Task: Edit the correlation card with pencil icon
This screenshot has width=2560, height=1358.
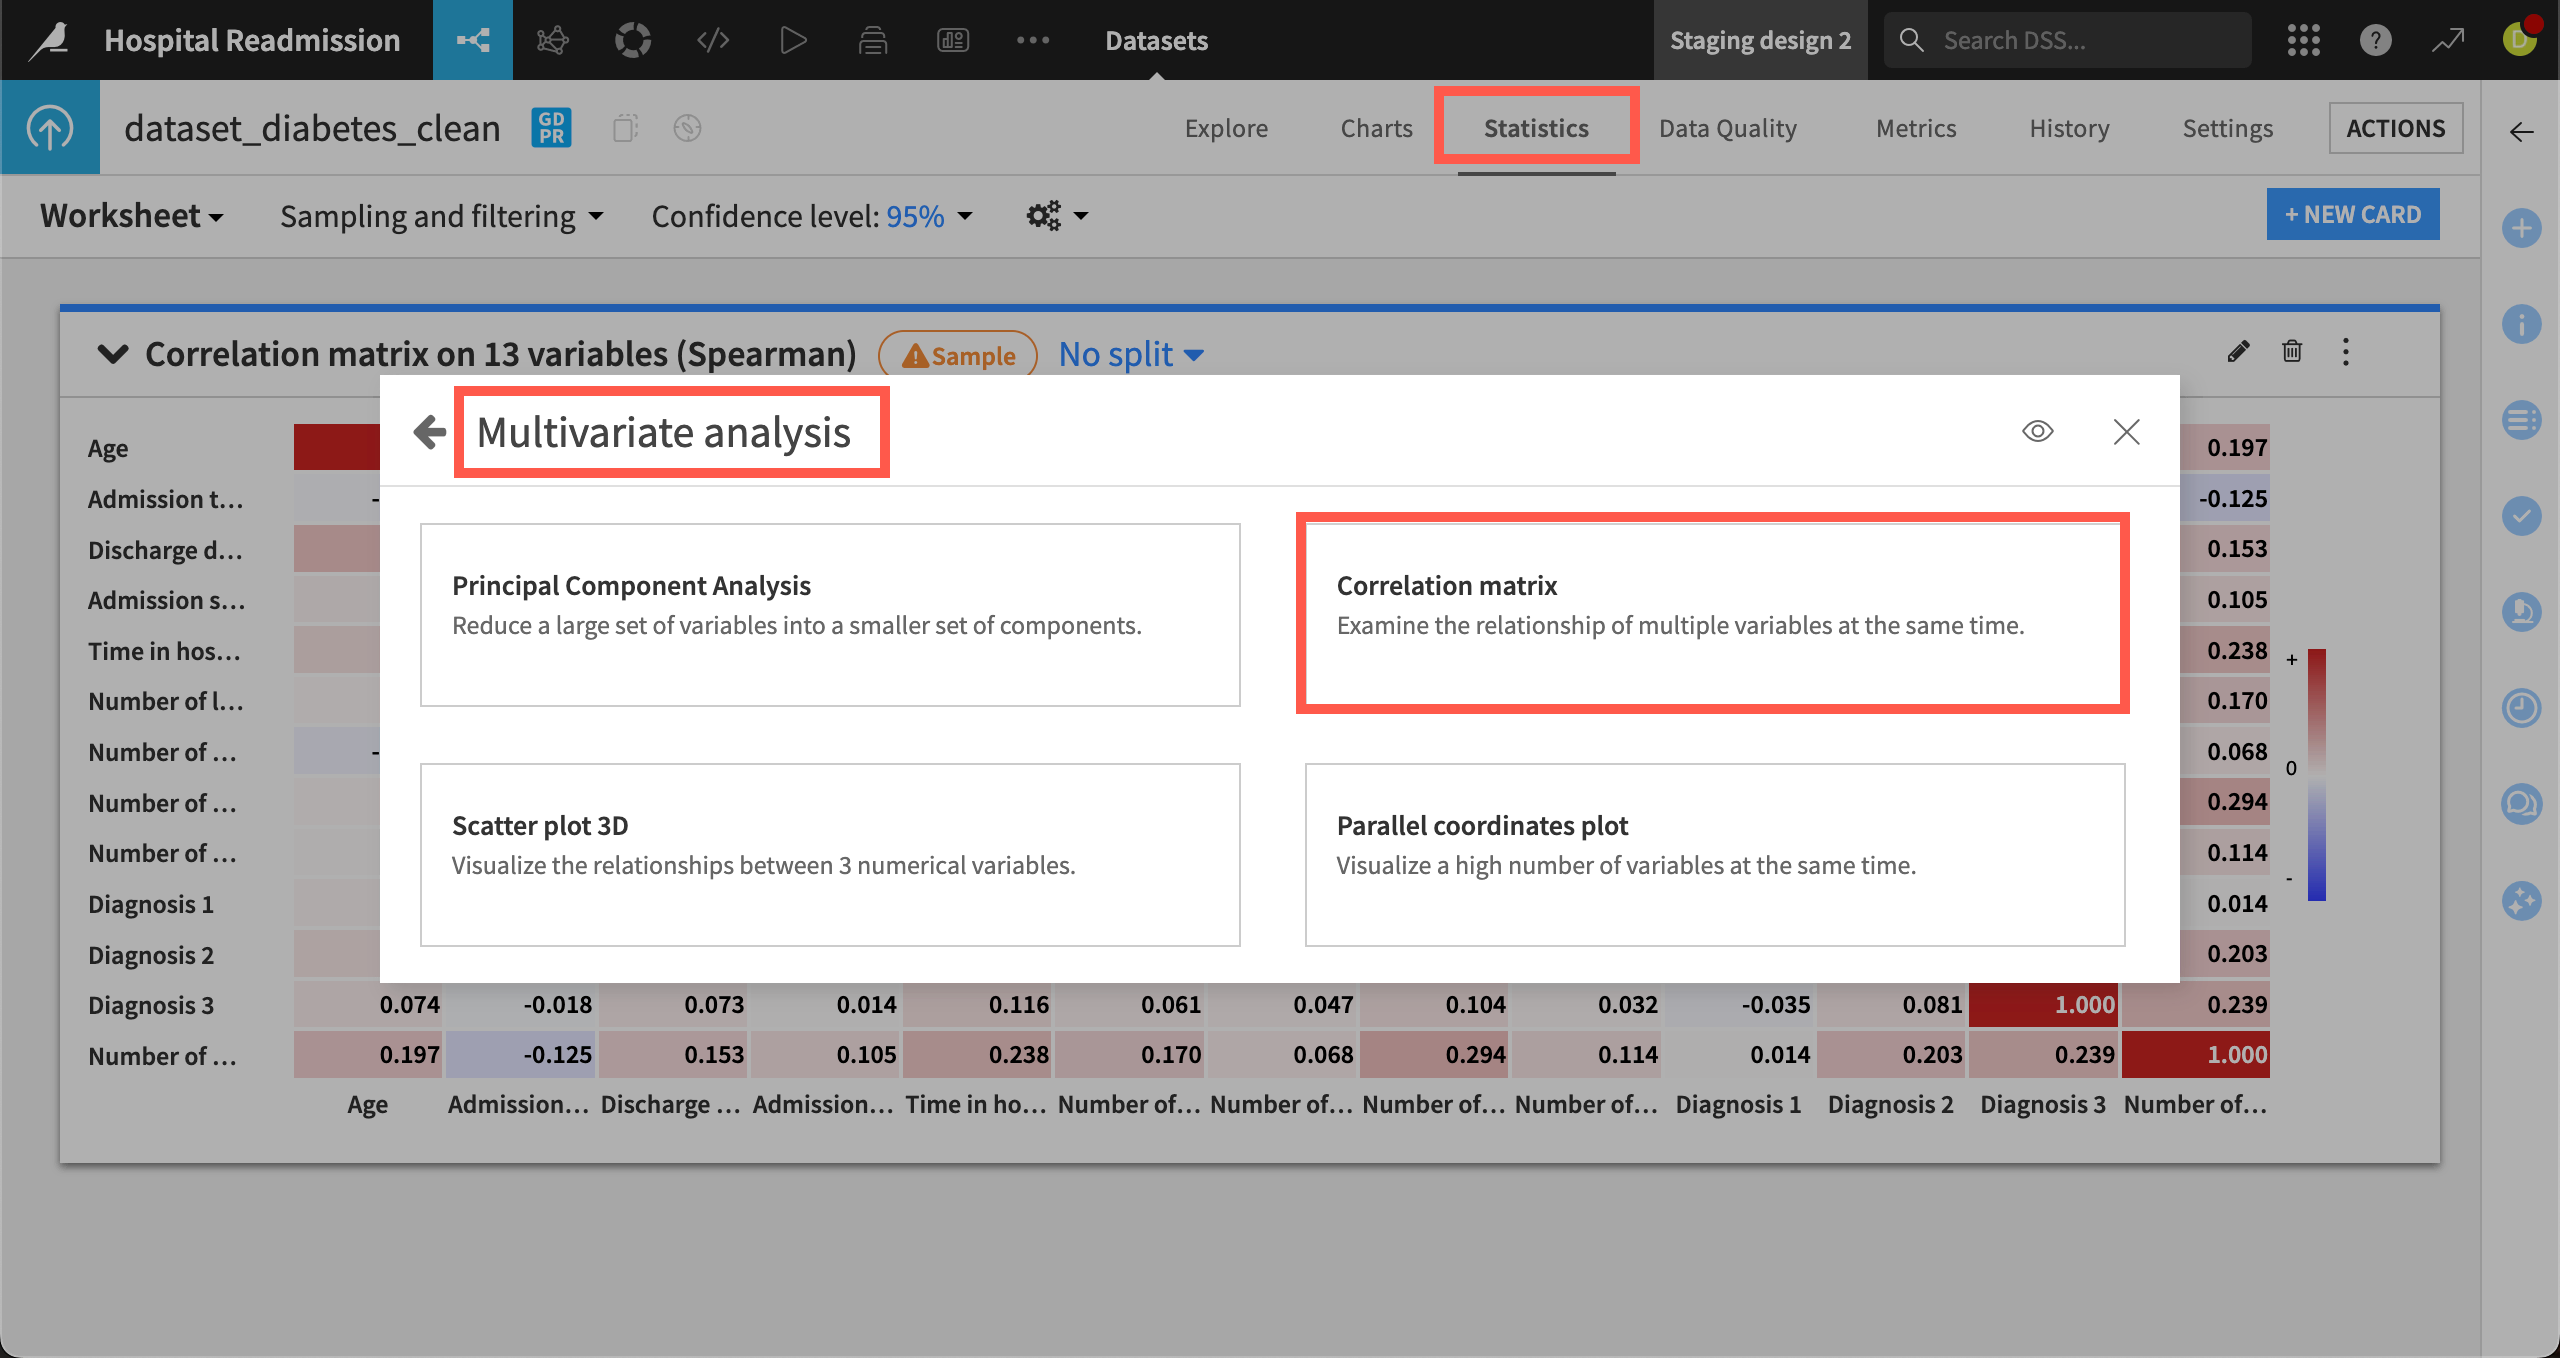Action: pyautogui.click(x=2238, y=352)
